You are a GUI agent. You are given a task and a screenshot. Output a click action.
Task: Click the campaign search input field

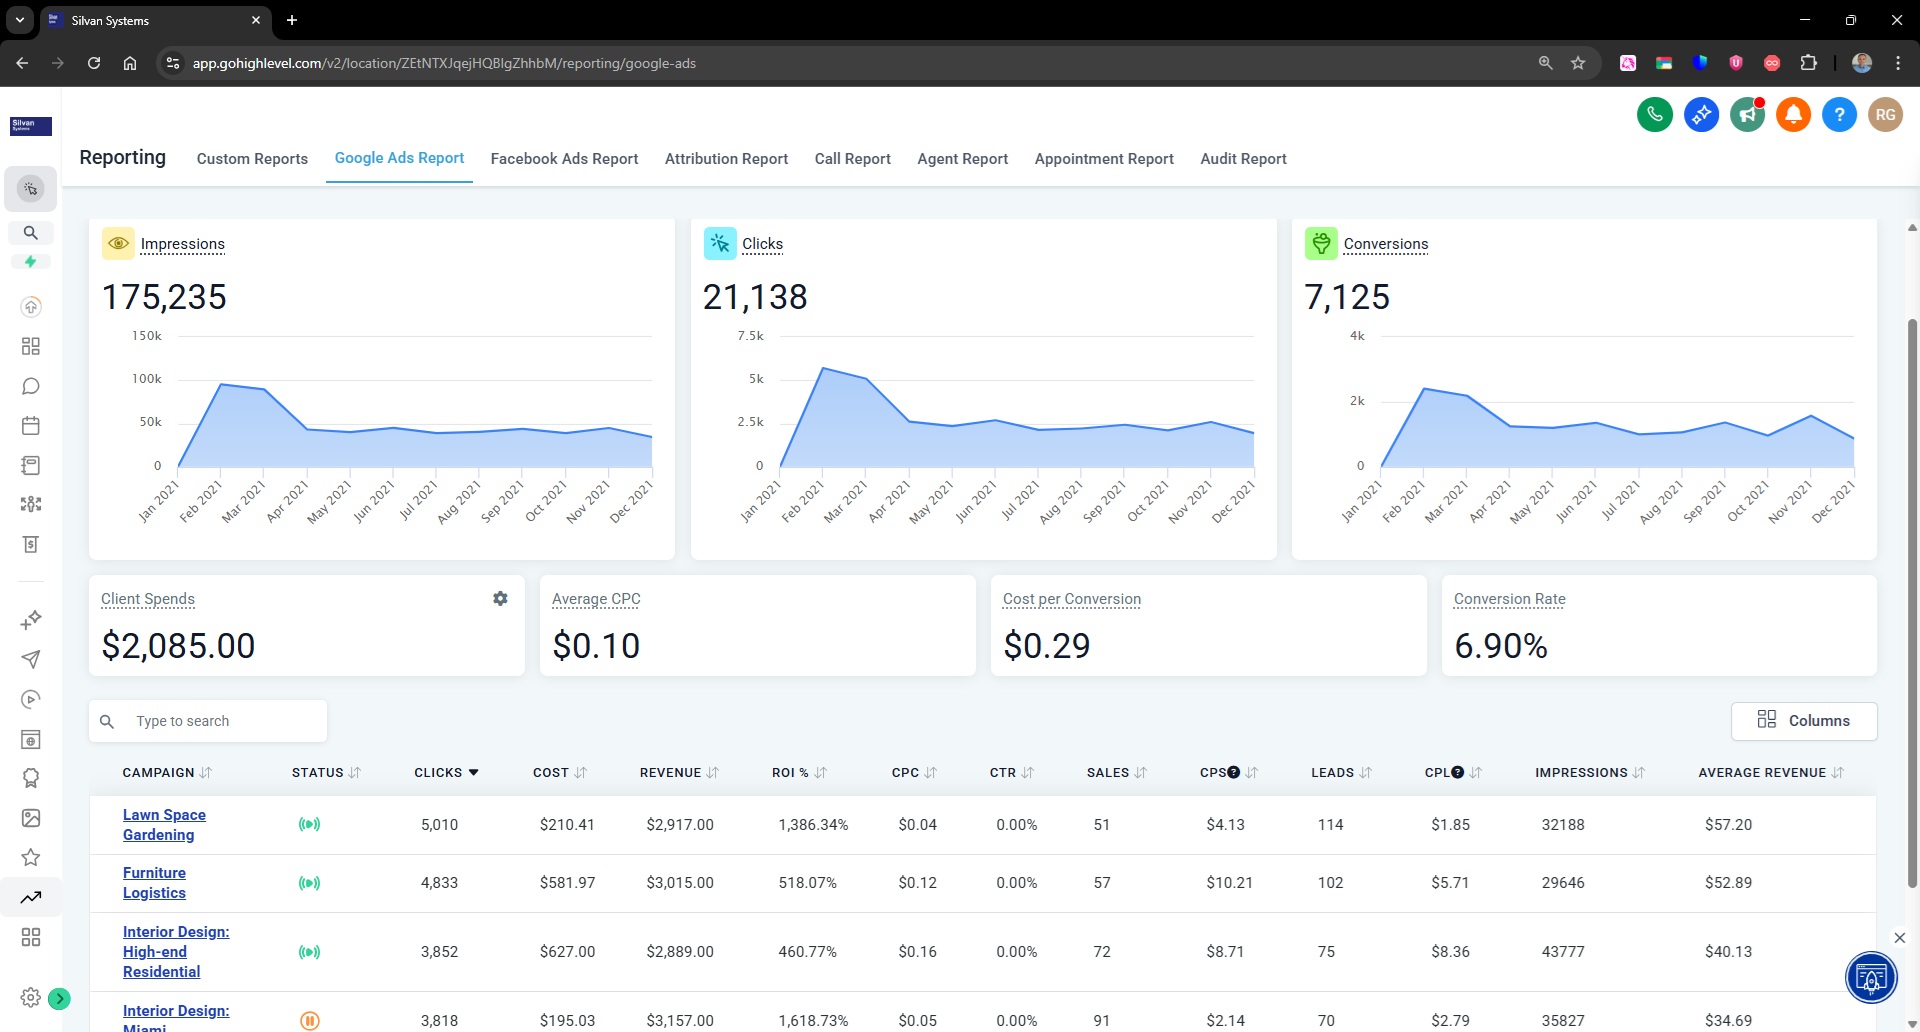coord(220,721)
